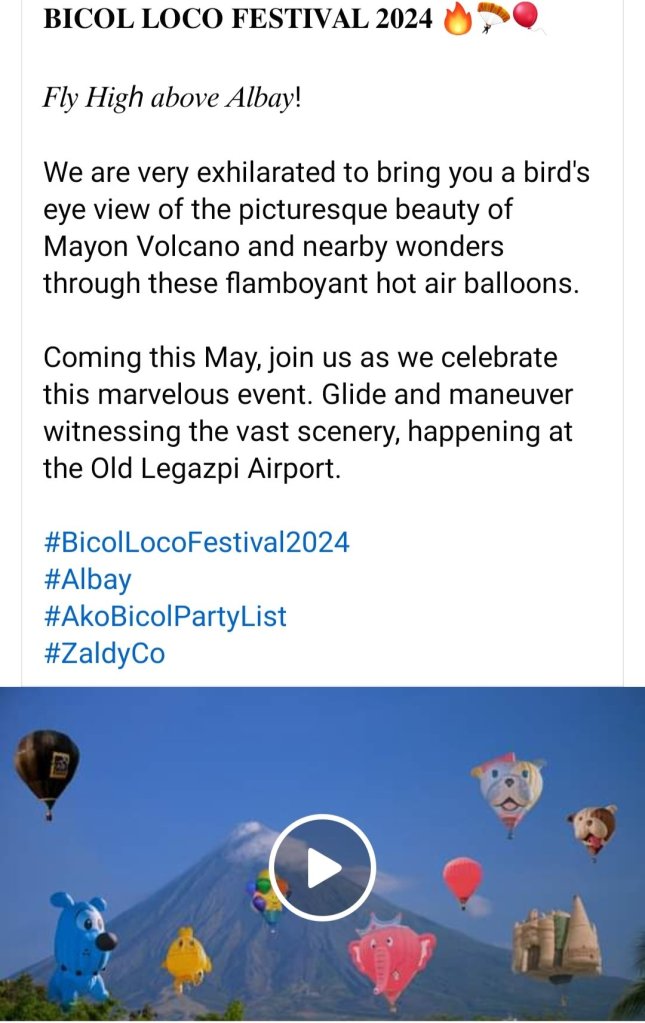Click the "Fly High above Albay" italic line
This screenshot has height=1023, width=645.
pyautogui.click(x=171, y=99)
